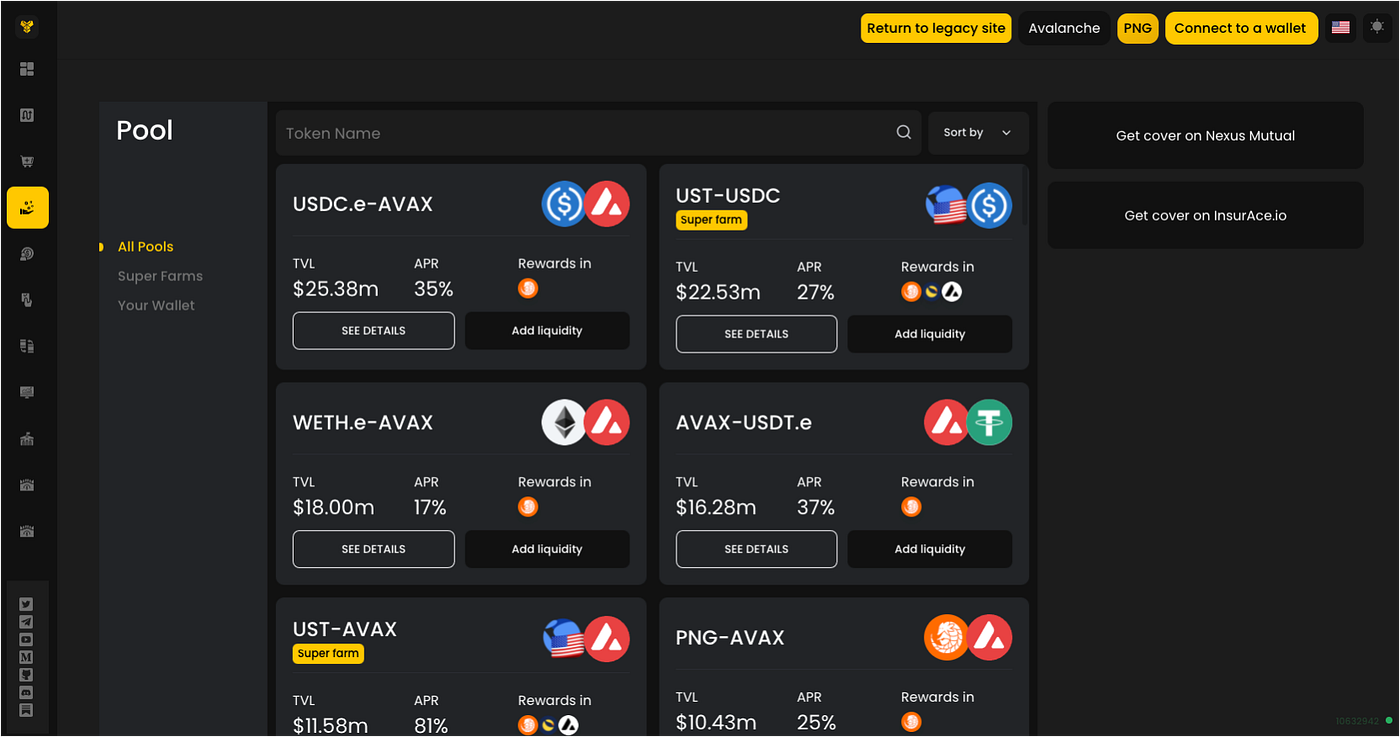See details for the WETH.e-AVAX pool
This screenshot has width=1400, height=737.
(374, 549)
